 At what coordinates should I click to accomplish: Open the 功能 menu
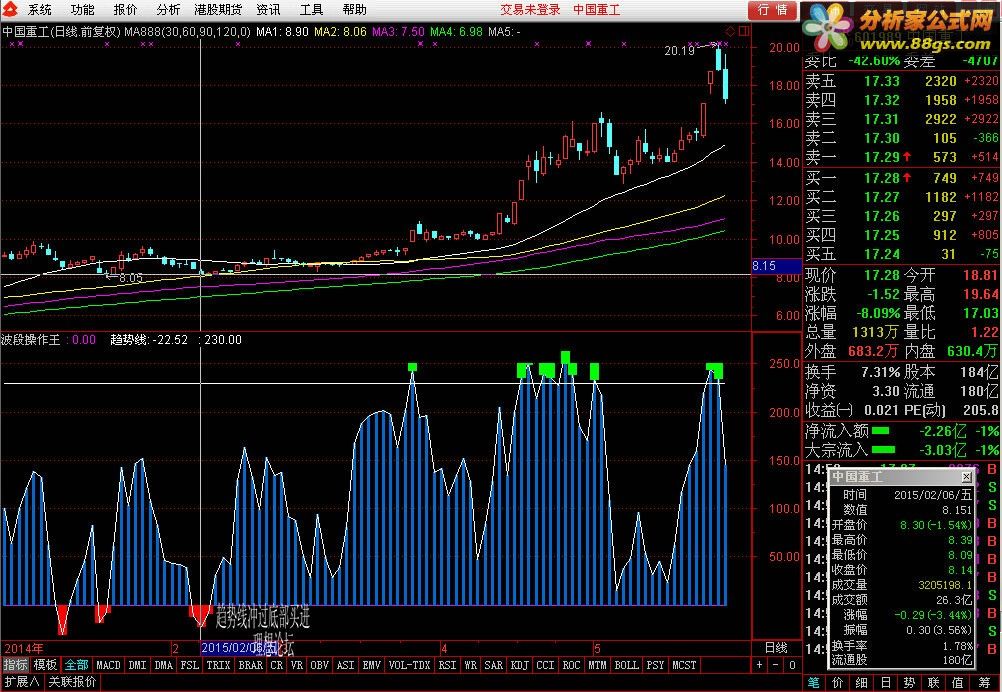click(82, 10)
